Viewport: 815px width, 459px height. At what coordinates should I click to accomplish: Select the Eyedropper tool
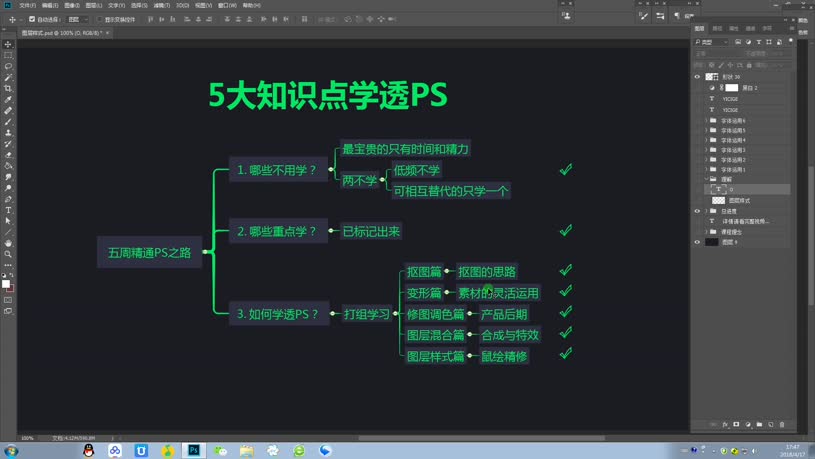click(x=8, y=99)
